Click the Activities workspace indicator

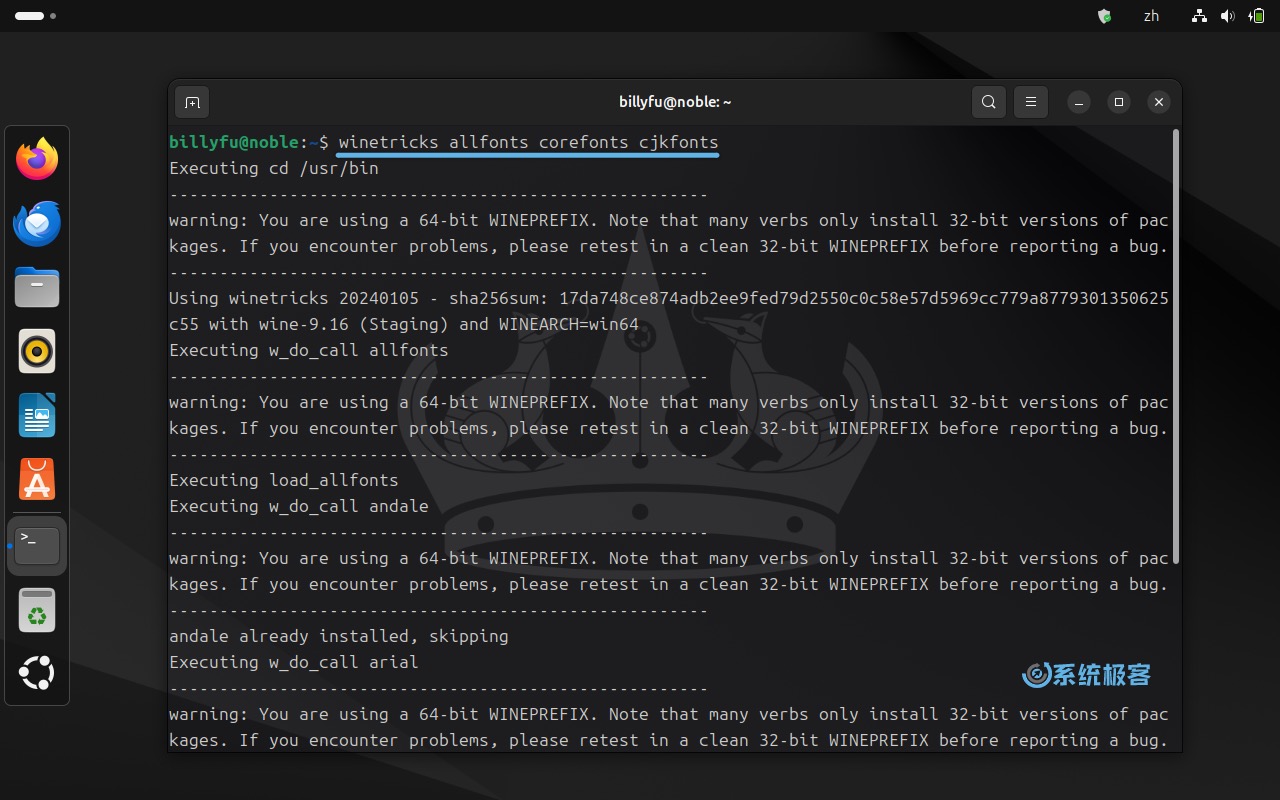35,16
